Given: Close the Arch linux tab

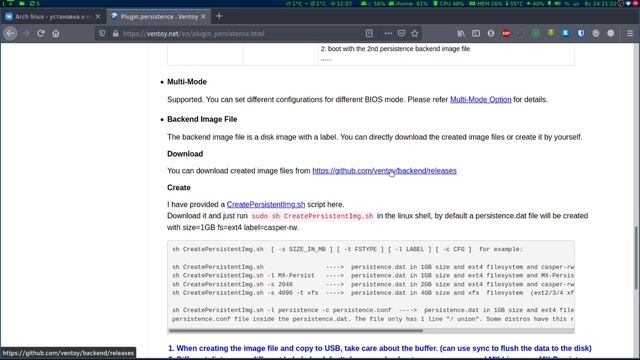Looking at the screenshot, I should [x=98, y=16].
